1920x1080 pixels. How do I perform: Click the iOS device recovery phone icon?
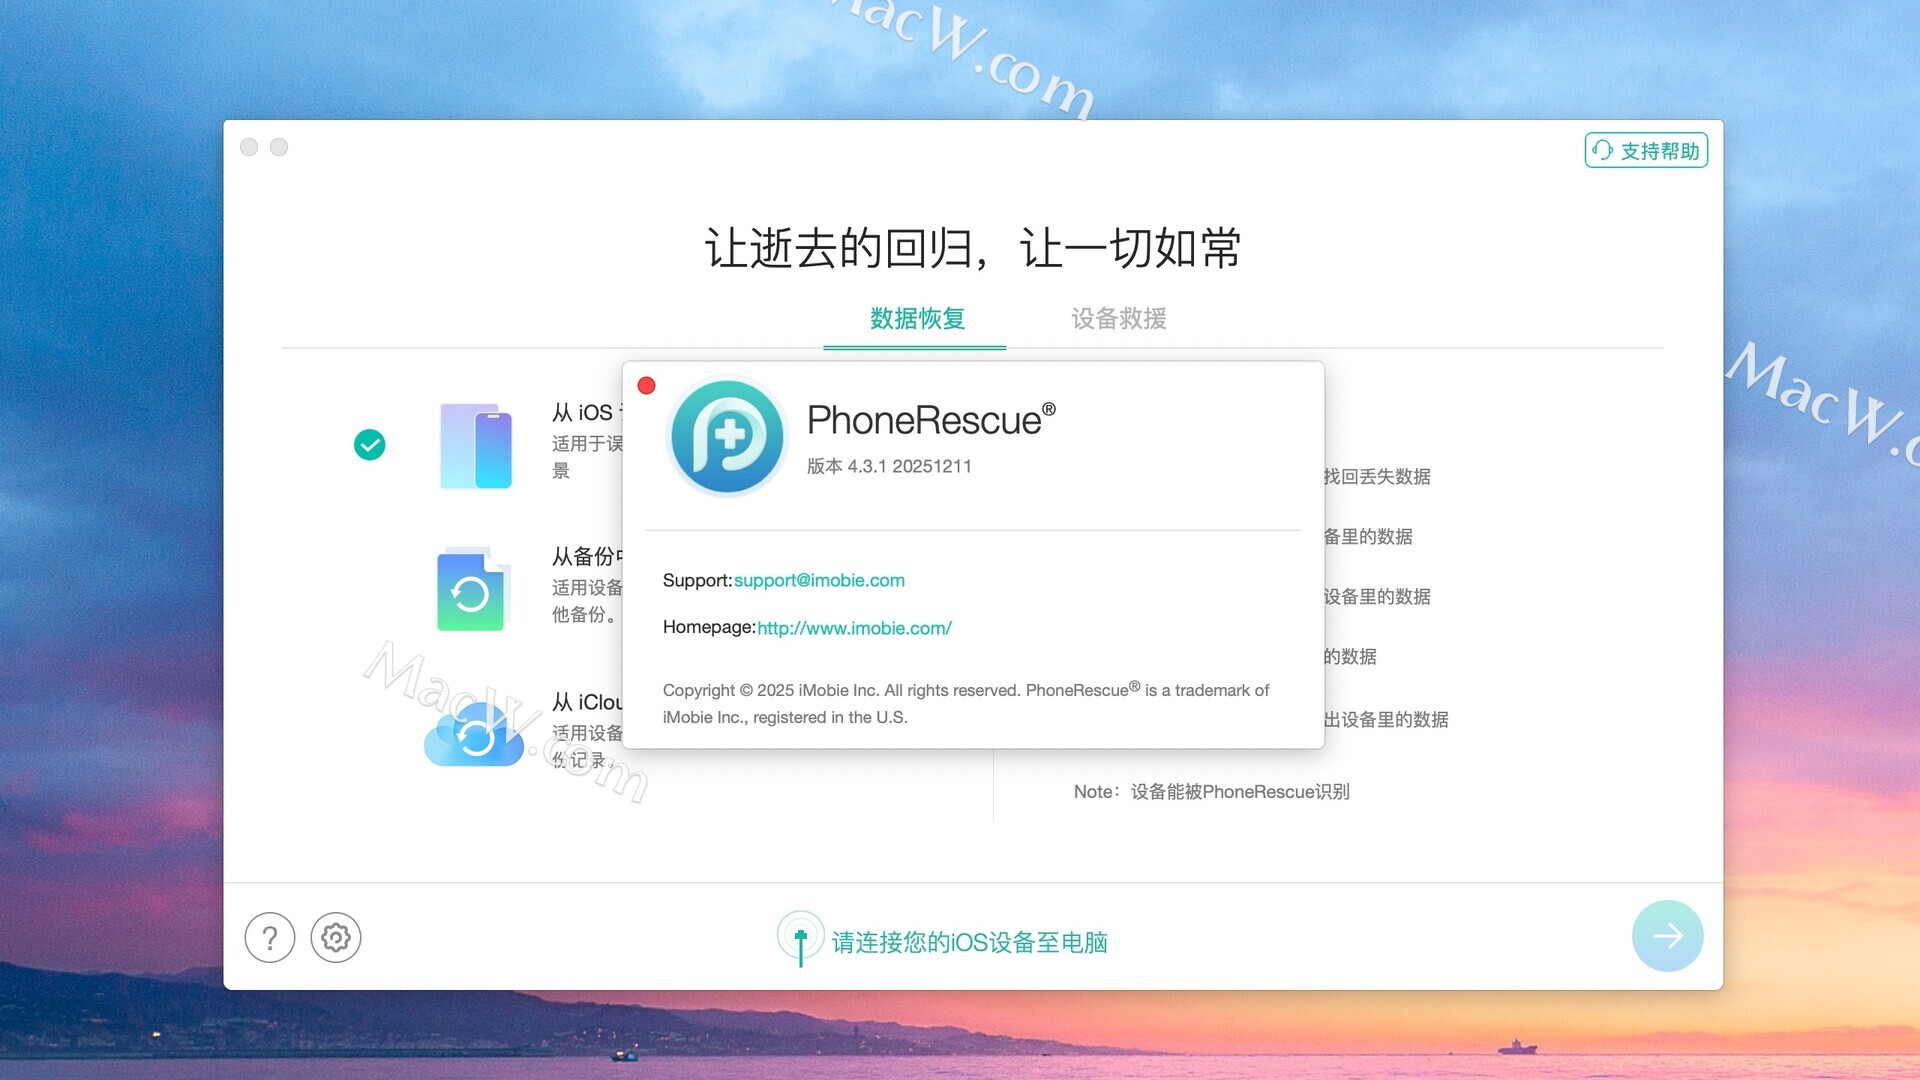pyautogui.click(x=476, y=446)
